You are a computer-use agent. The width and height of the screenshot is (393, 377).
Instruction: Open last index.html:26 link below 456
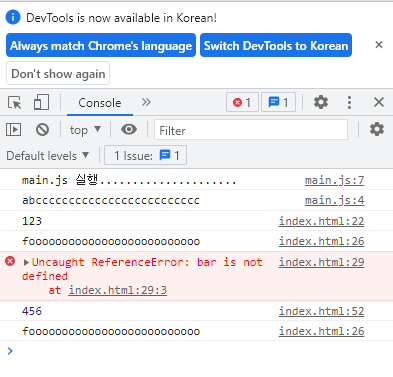tap(321, 331)
